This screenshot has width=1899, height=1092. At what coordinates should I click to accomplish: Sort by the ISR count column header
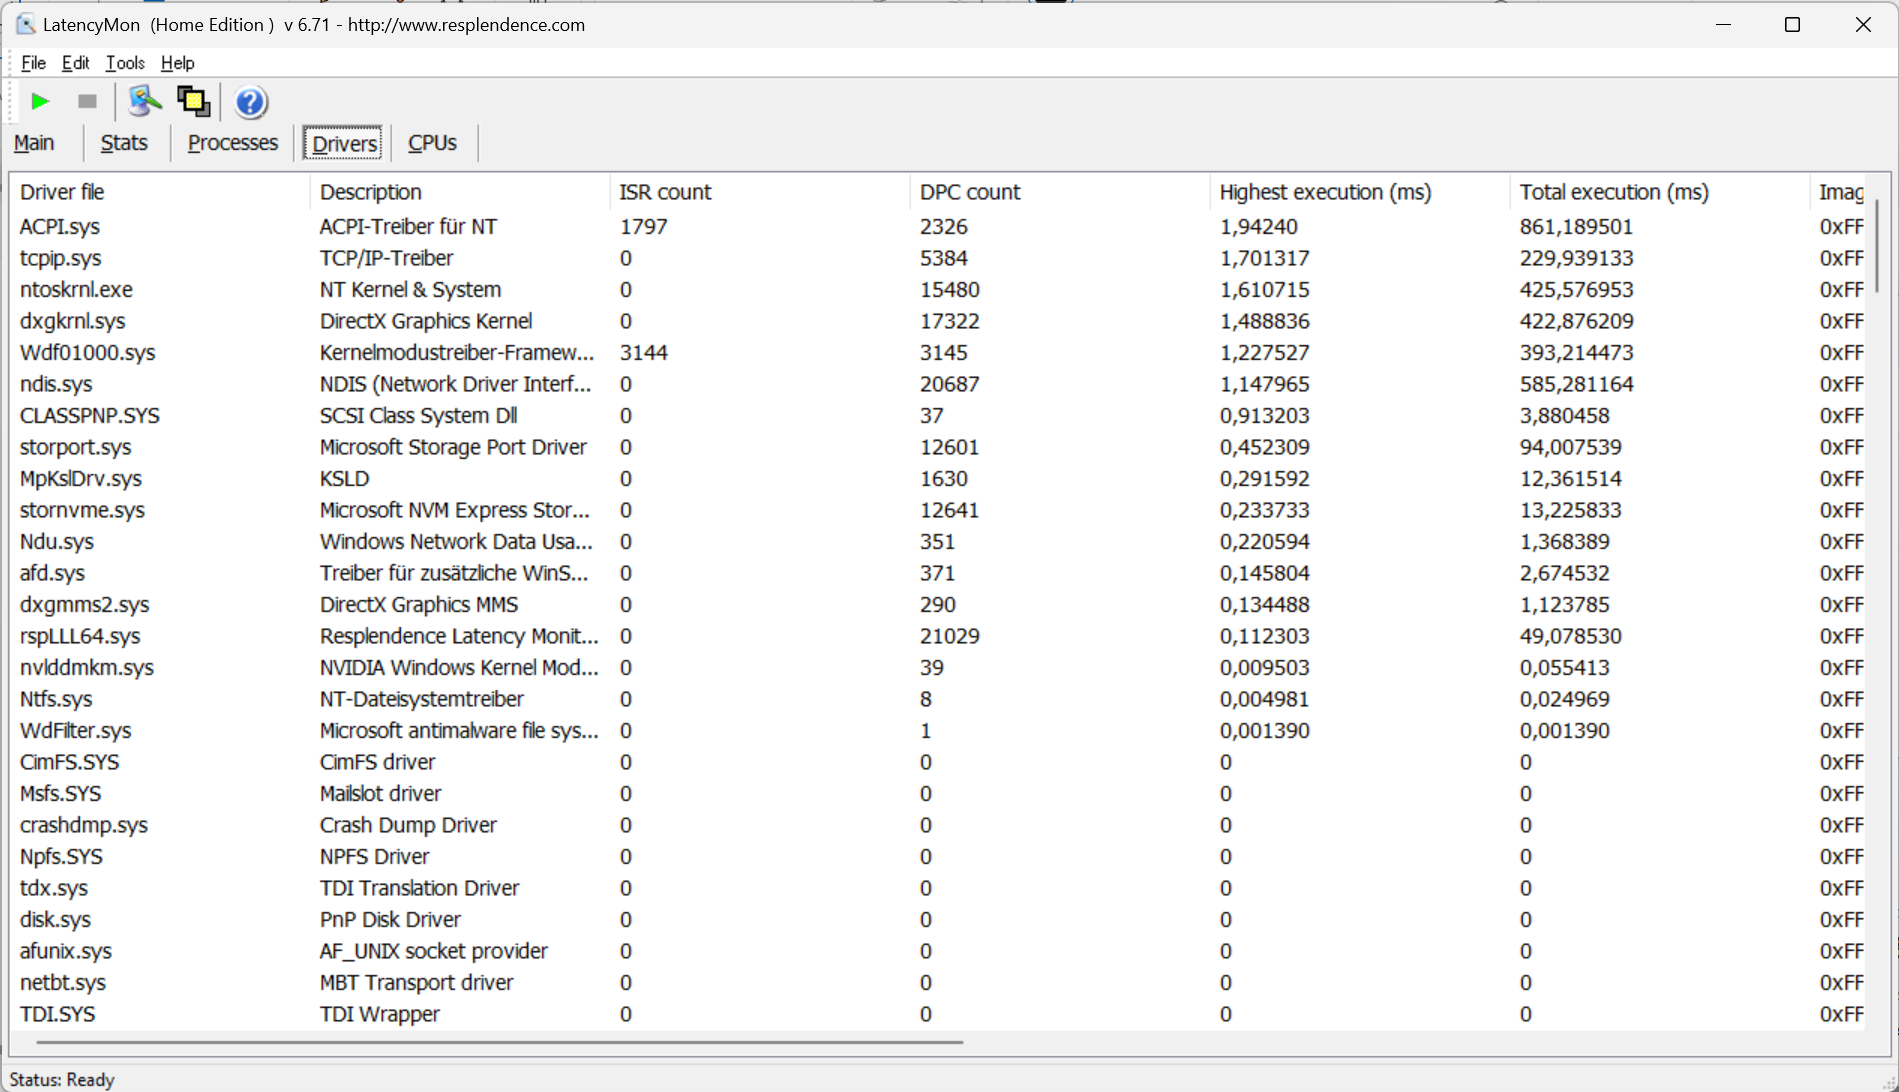tap(760, 192)
